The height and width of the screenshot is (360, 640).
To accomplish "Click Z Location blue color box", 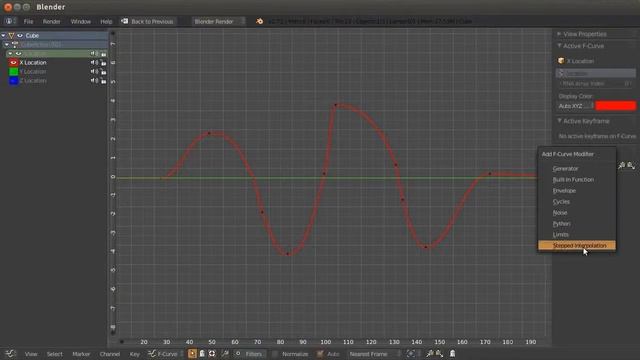I will coord(13,80).
